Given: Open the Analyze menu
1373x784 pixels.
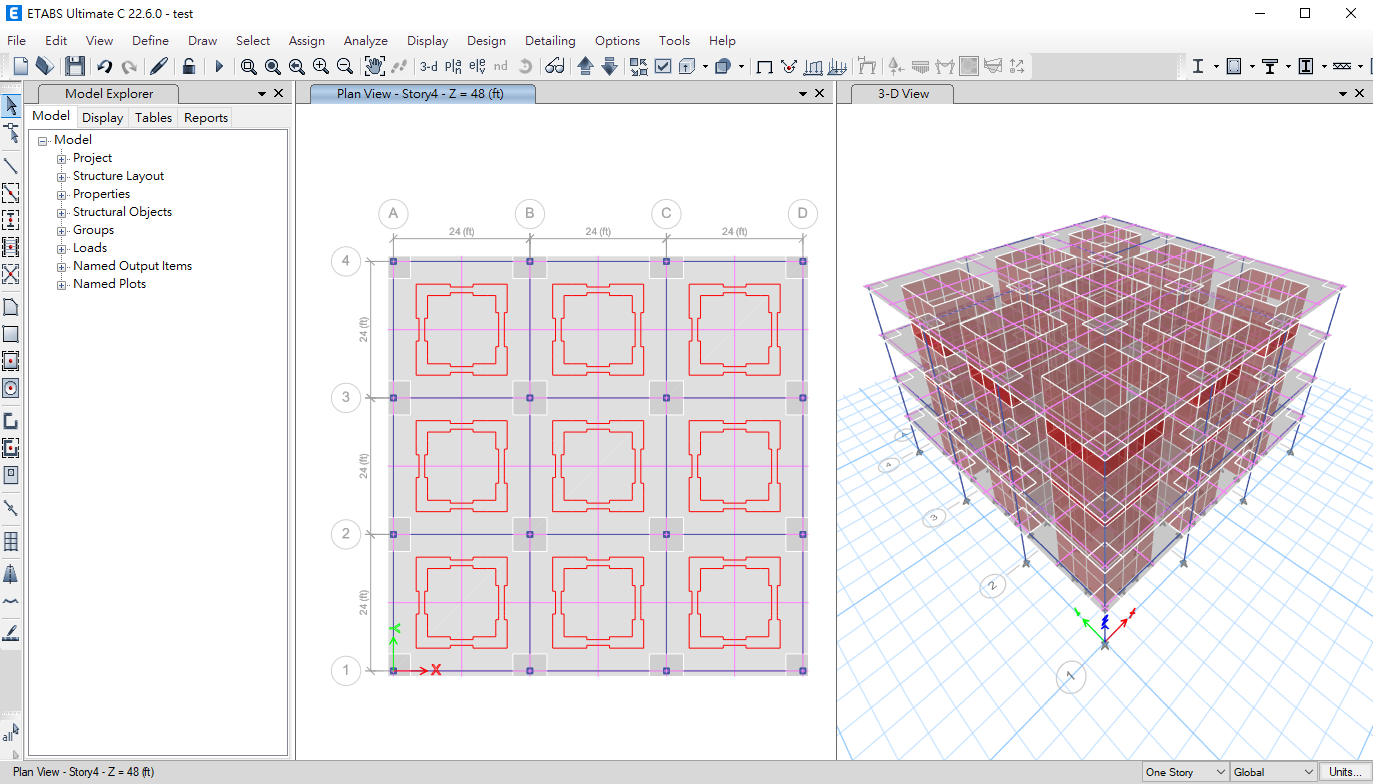Looking at the screenshot, I should 366,41.
